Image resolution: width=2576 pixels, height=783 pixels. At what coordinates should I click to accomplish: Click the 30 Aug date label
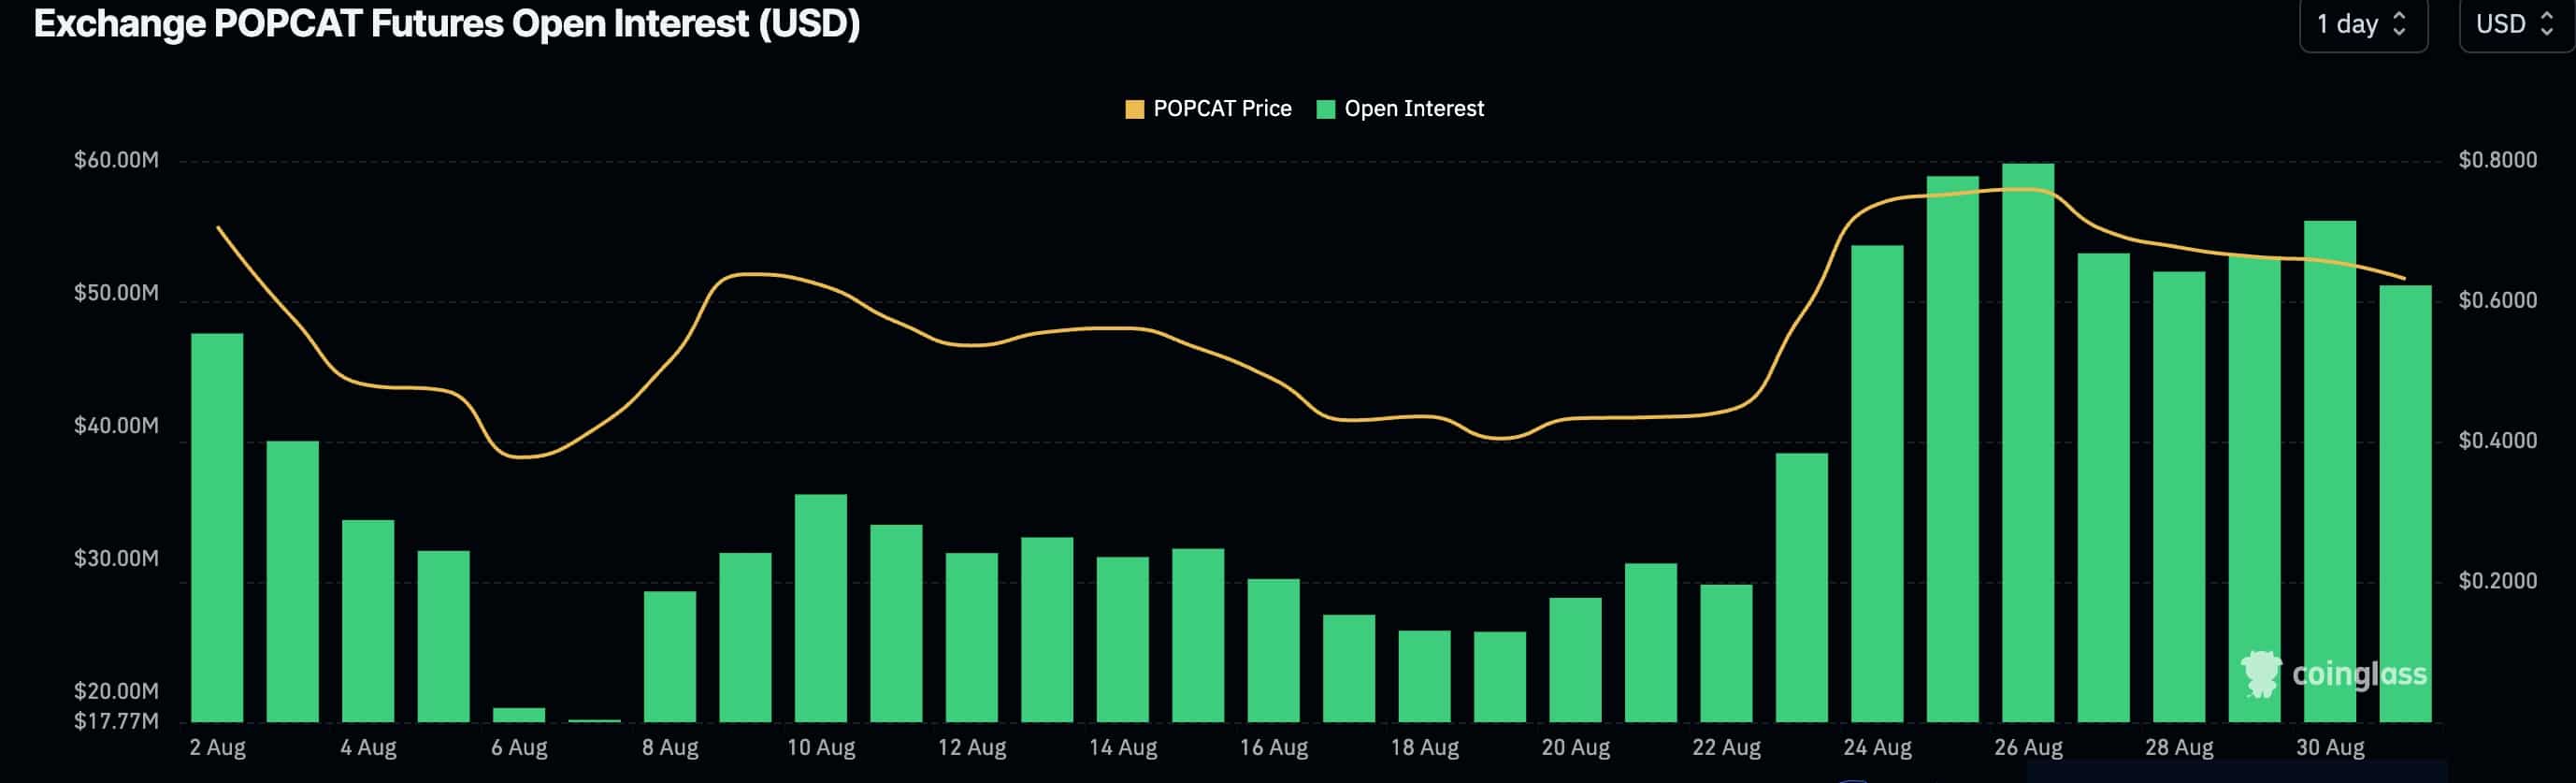2330,748
